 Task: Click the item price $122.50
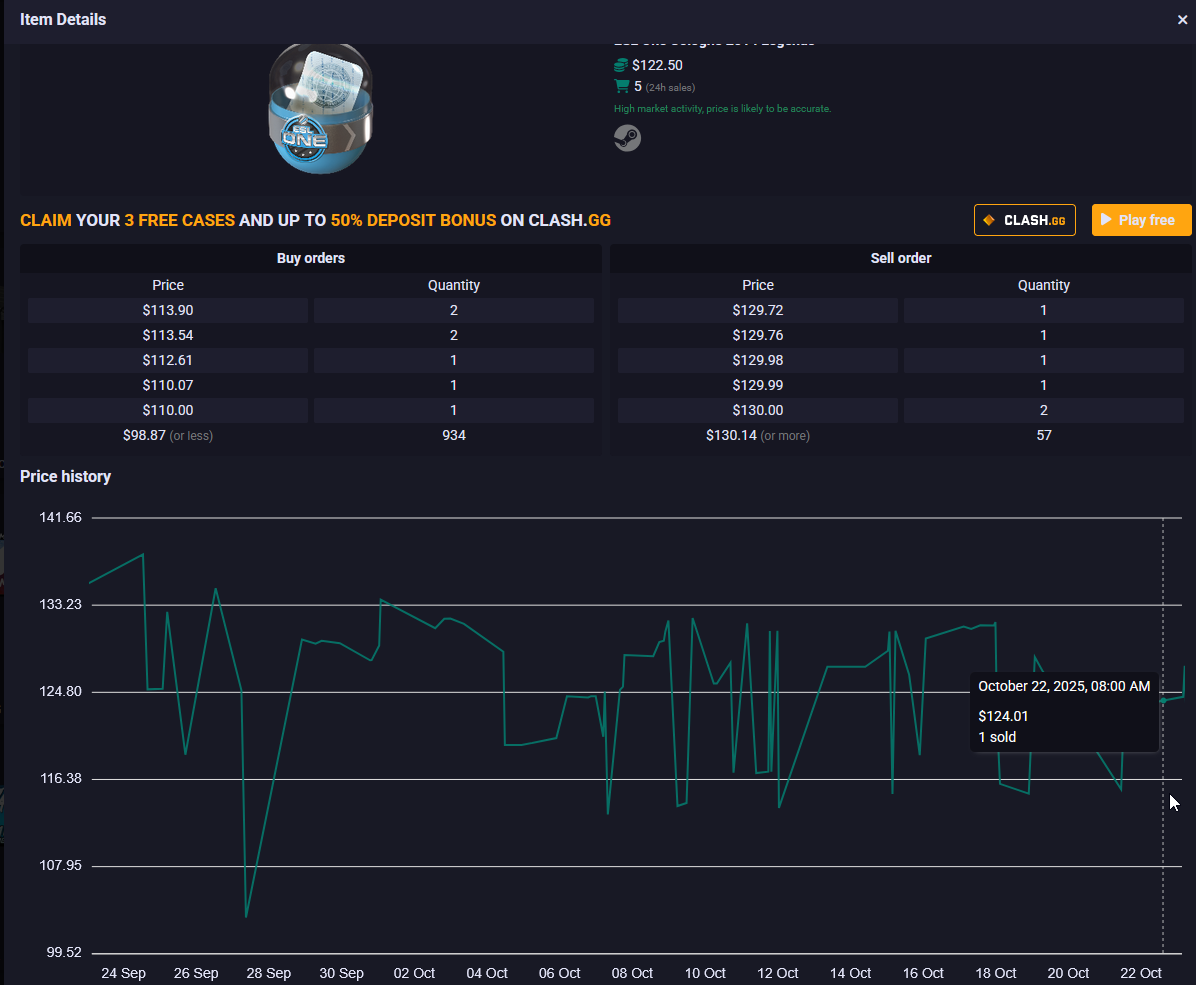coord(657,66)
